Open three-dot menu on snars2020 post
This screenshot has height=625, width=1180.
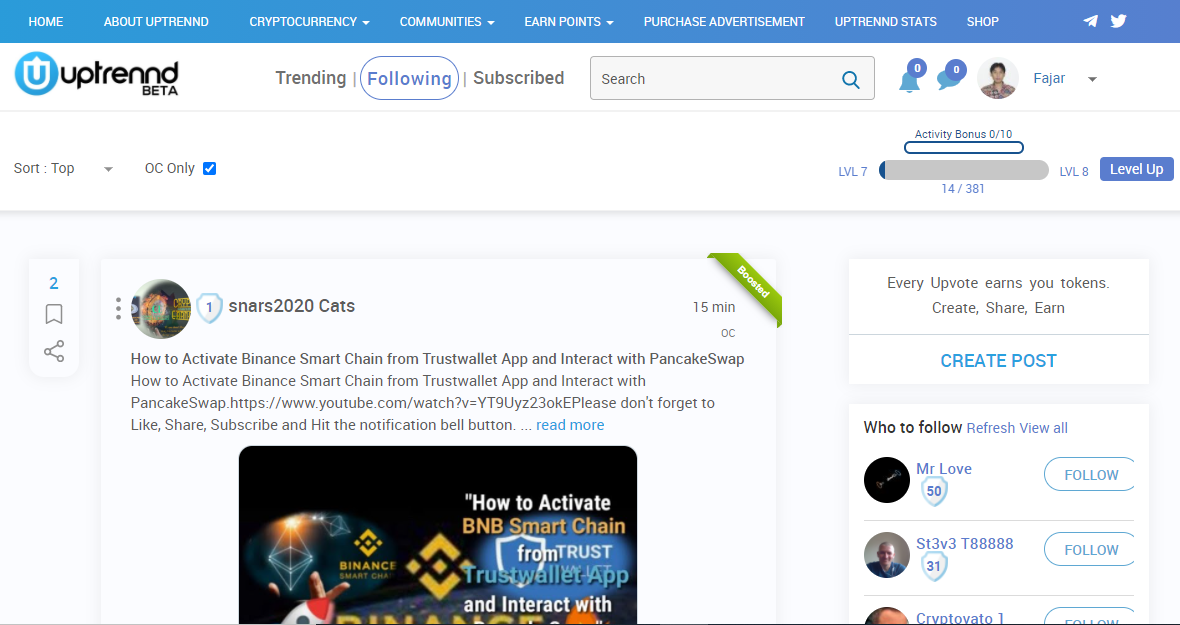click(x=118, y=308)
